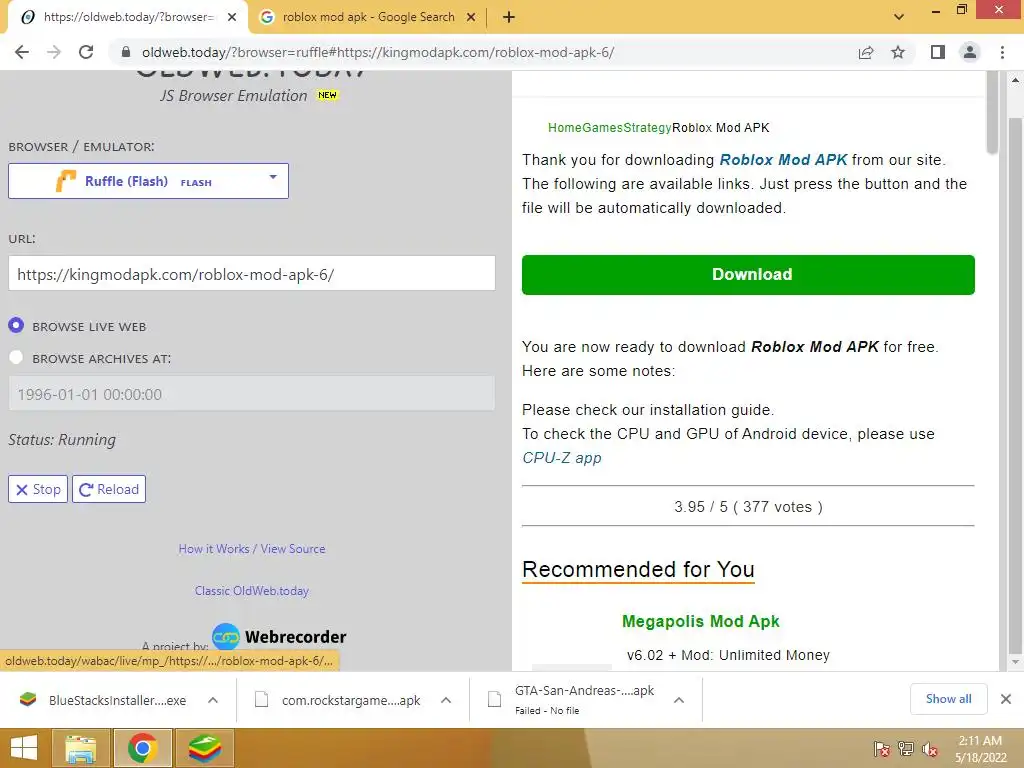This screenshot has height=768, width=1024.
Task: Click the outer page scroll up arrow
Action: 1016,80
